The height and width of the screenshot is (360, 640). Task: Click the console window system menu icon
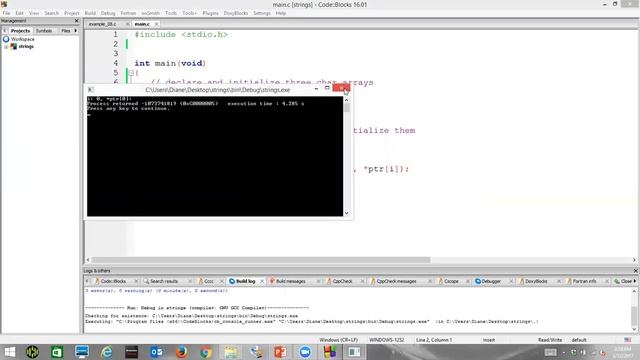coord(91,89)
